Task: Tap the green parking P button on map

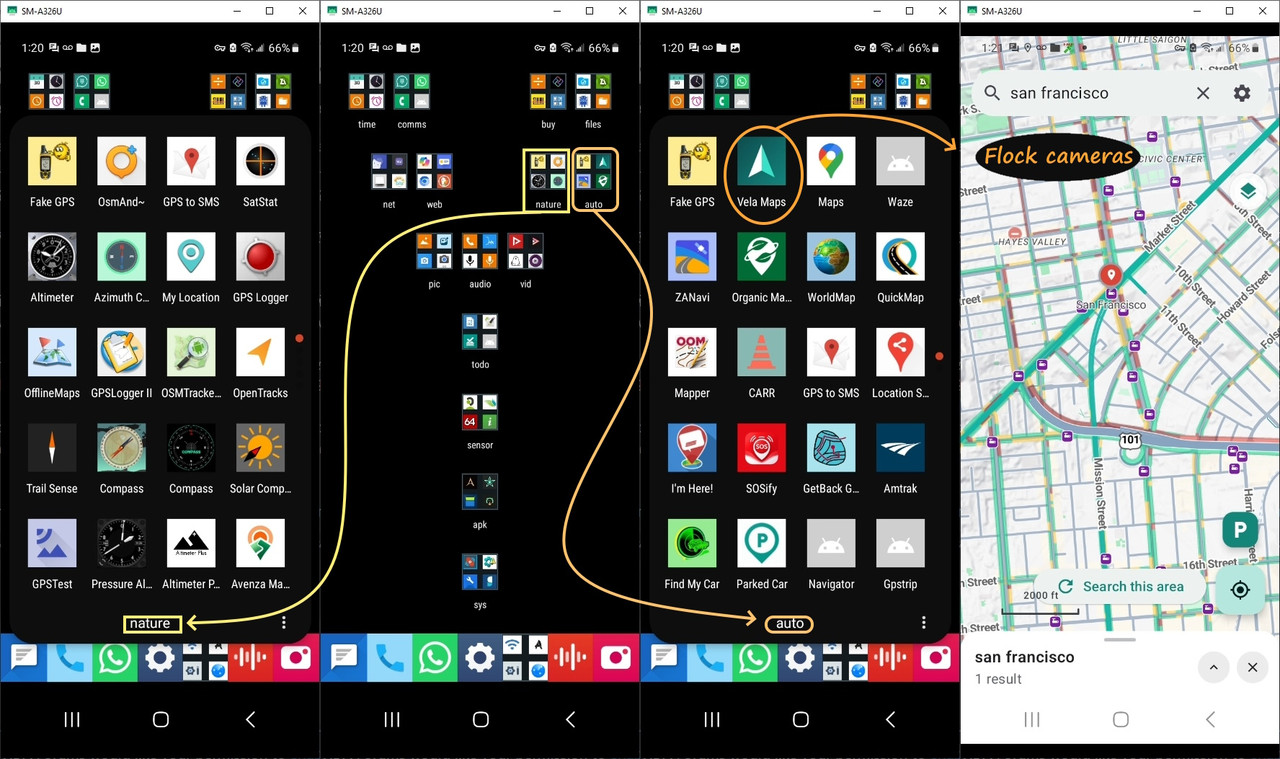Action: [1240, 530]
